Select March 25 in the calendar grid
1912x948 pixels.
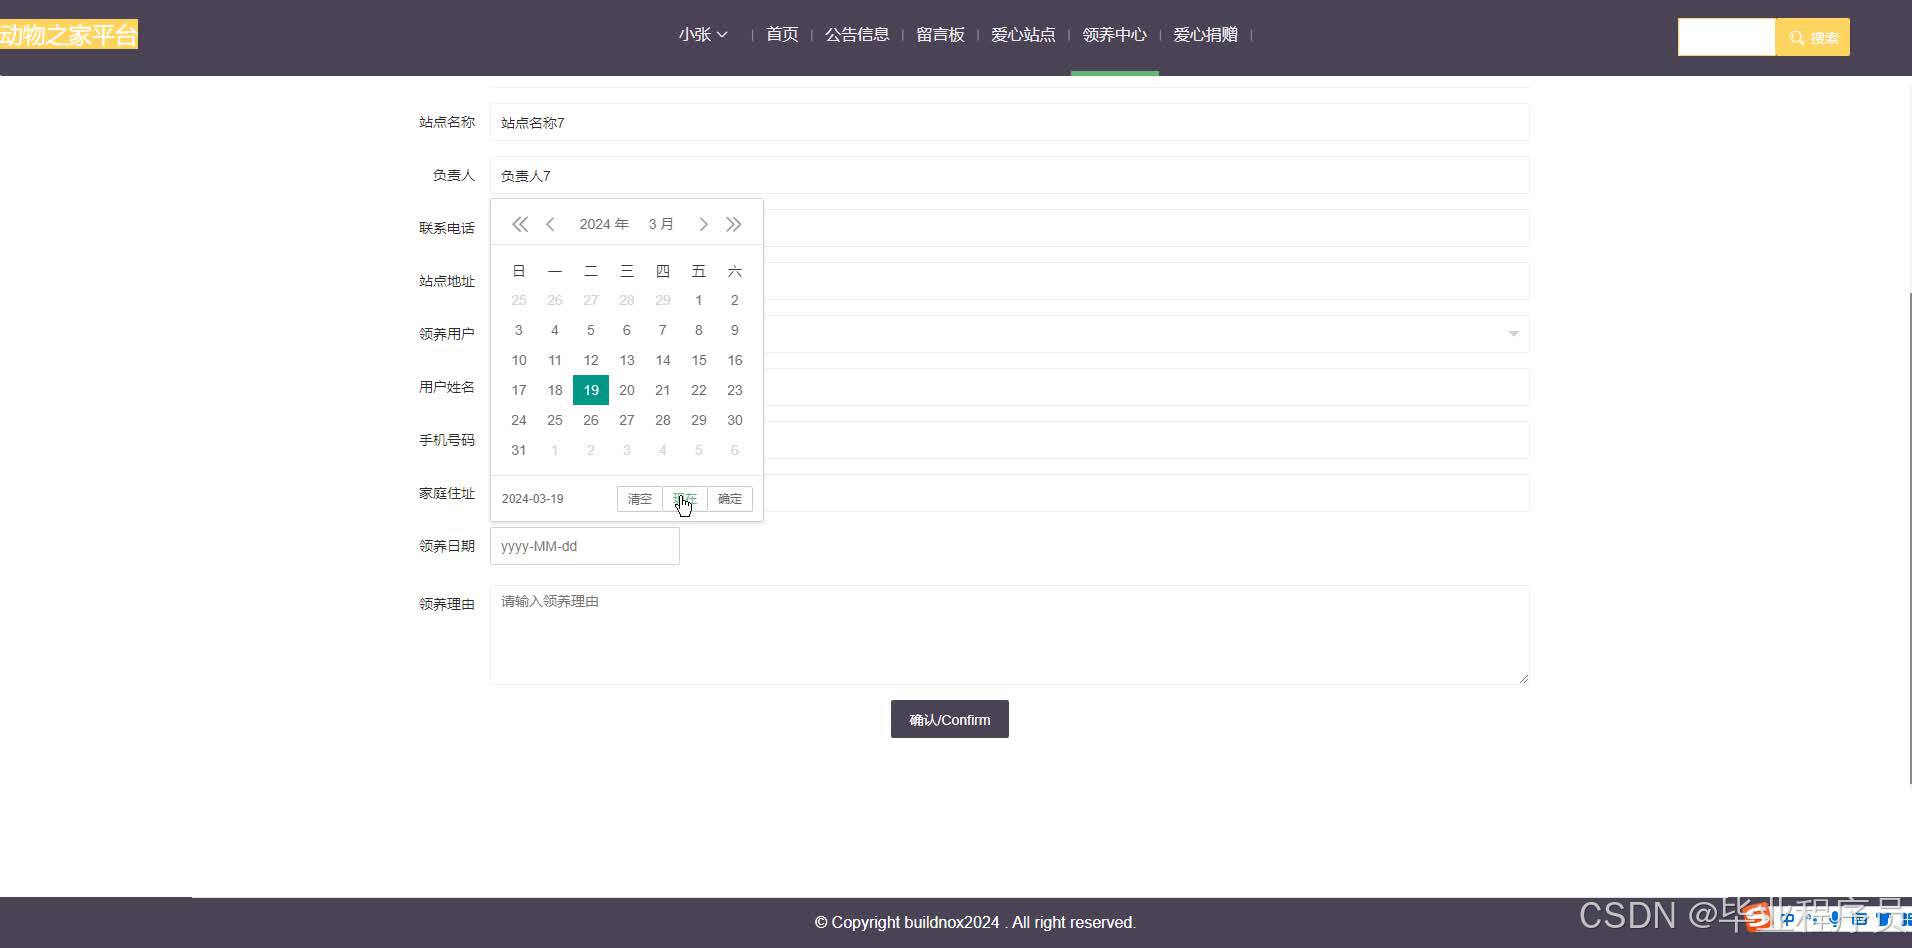point(554,420)
